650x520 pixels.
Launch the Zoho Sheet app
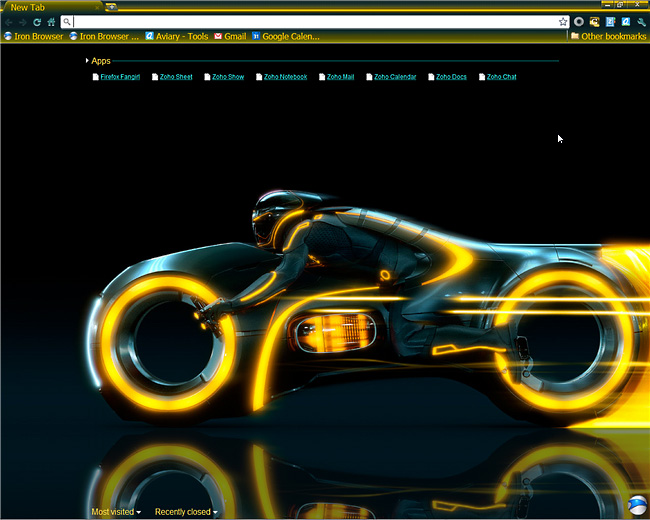point(172,77)
